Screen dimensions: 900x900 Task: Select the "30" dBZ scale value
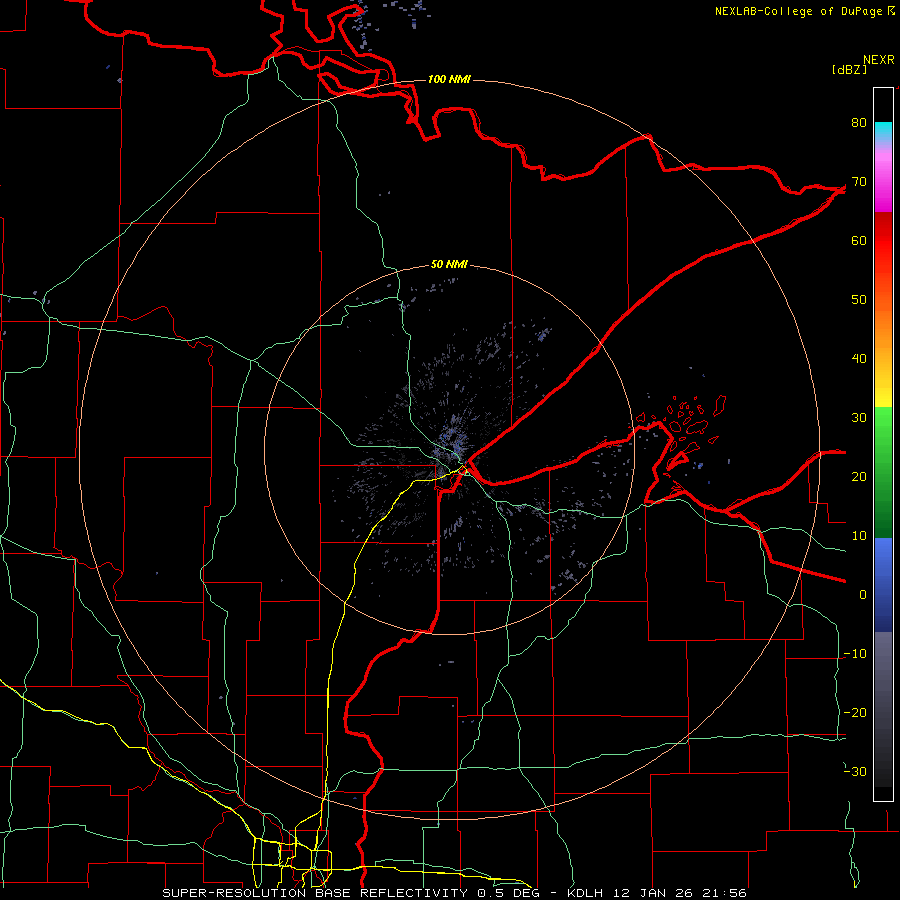pos(859,418)
